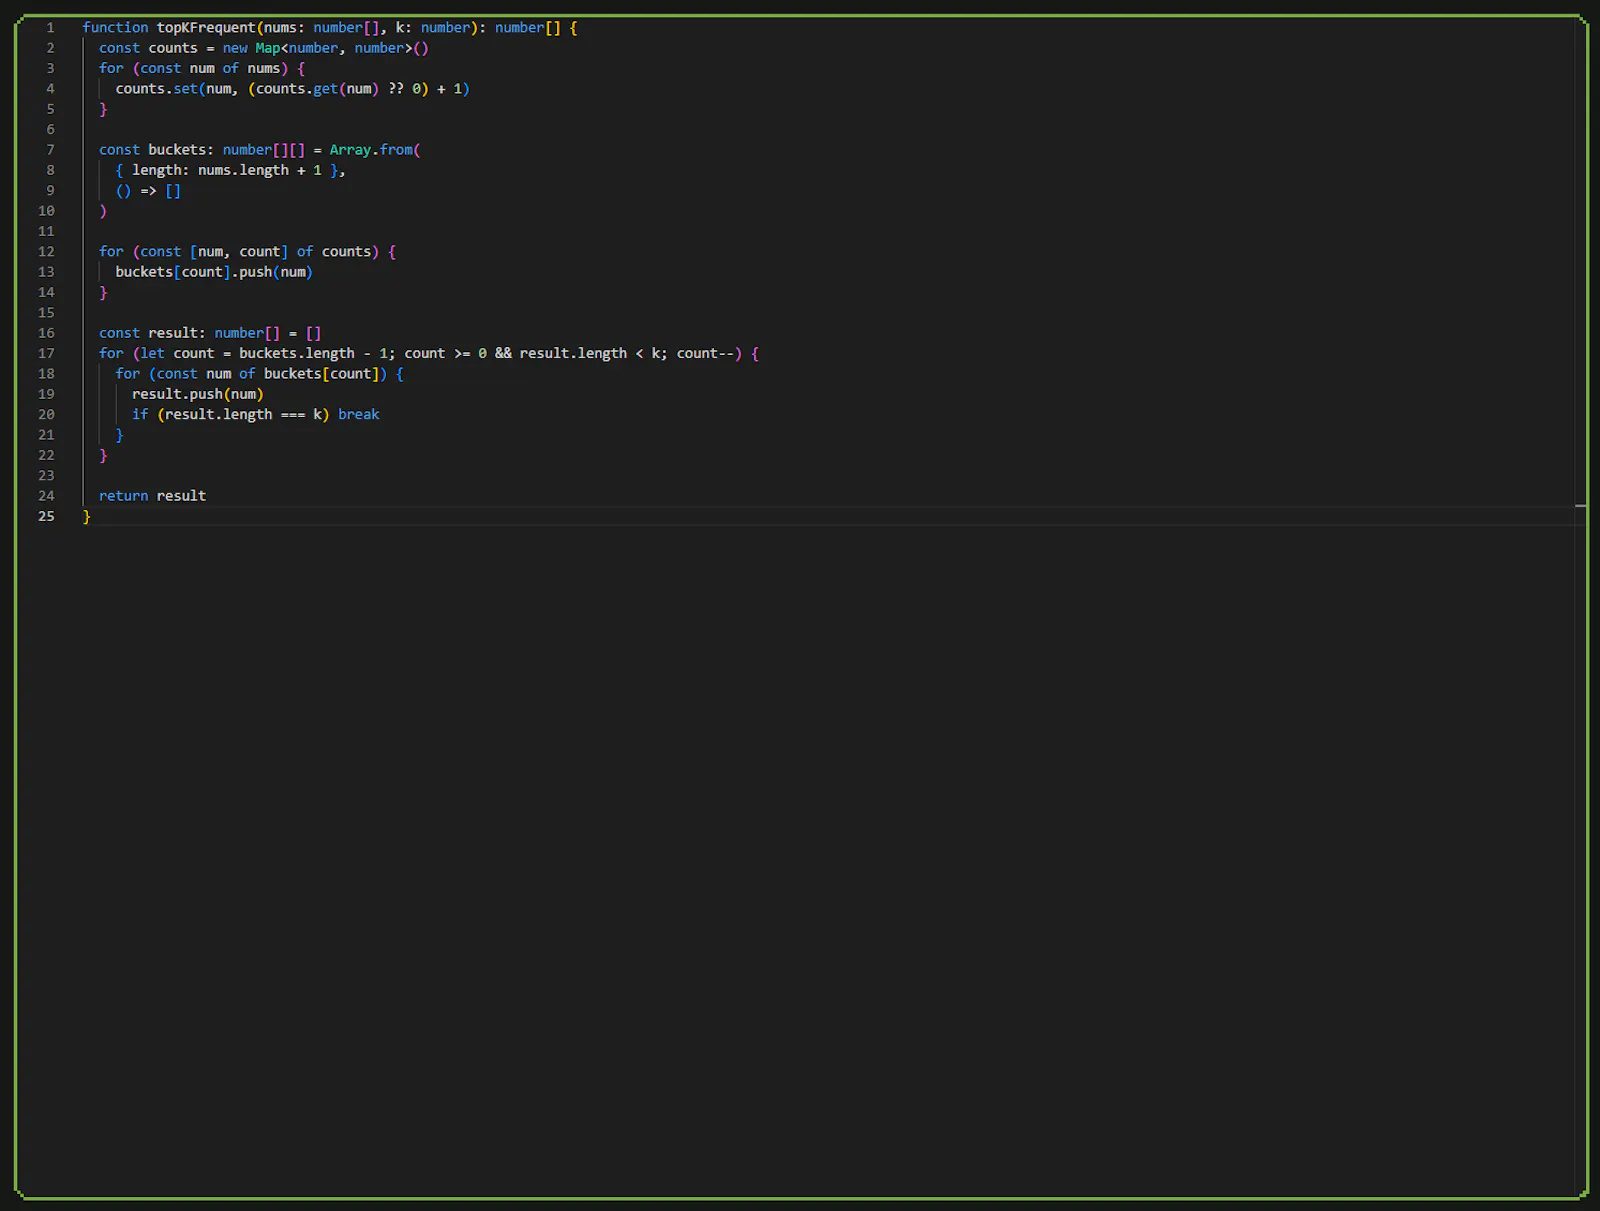Click the arrow '=>' on line 9

point(148,191)
